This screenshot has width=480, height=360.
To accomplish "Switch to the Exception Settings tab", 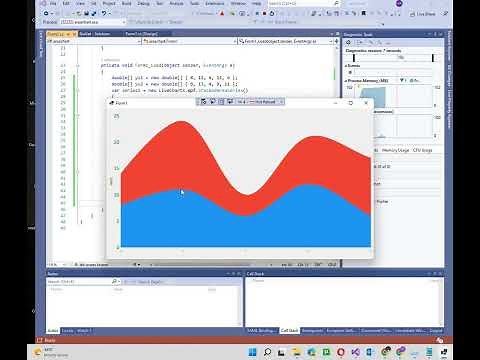I will 341,331.
